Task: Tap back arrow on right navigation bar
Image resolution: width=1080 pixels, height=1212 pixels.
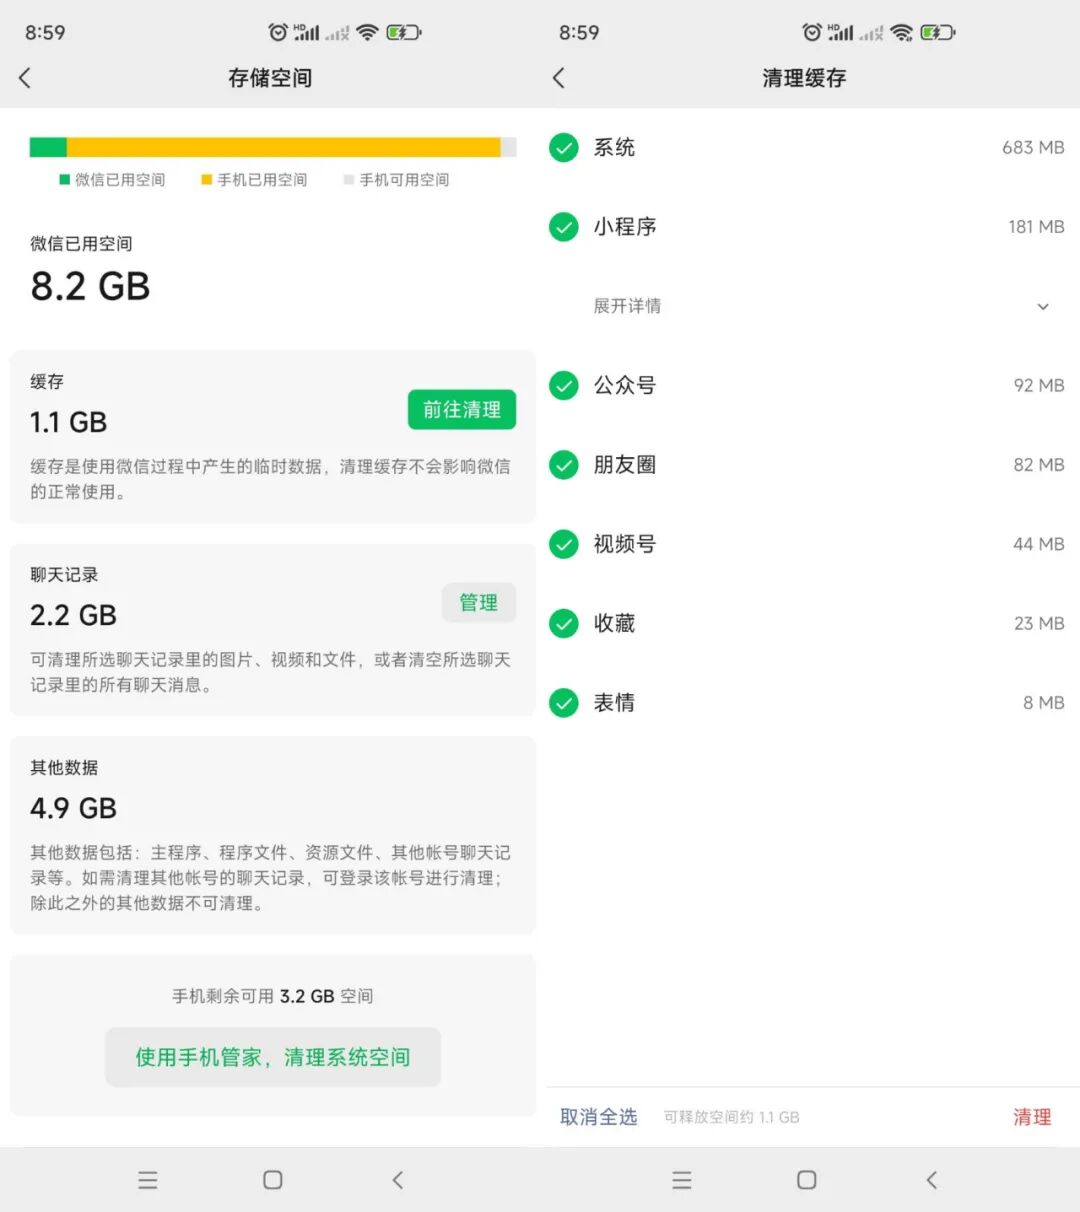Action: point(932,1180)
